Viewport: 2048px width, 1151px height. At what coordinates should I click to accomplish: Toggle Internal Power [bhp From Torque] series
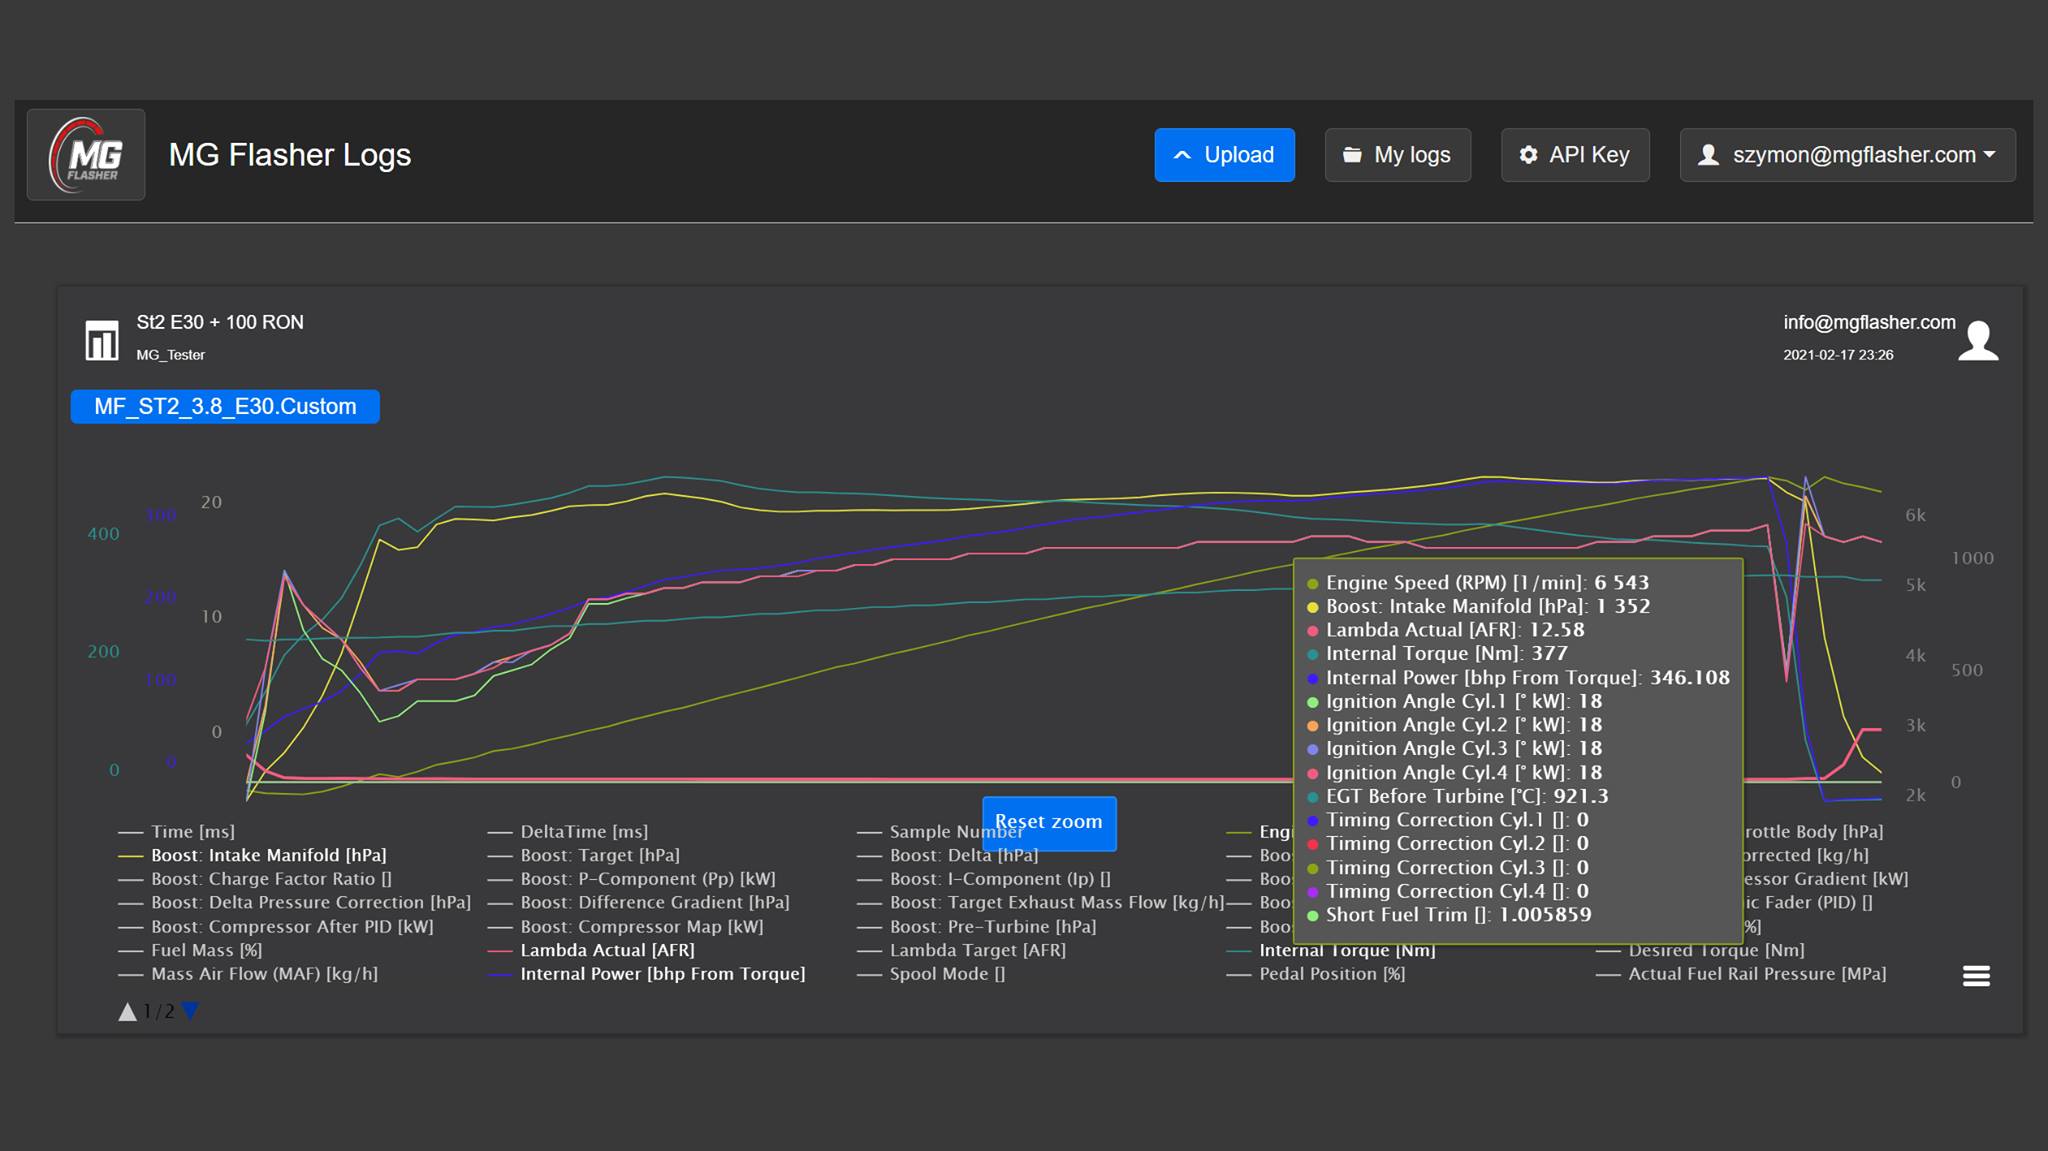[x=646, y=974]
